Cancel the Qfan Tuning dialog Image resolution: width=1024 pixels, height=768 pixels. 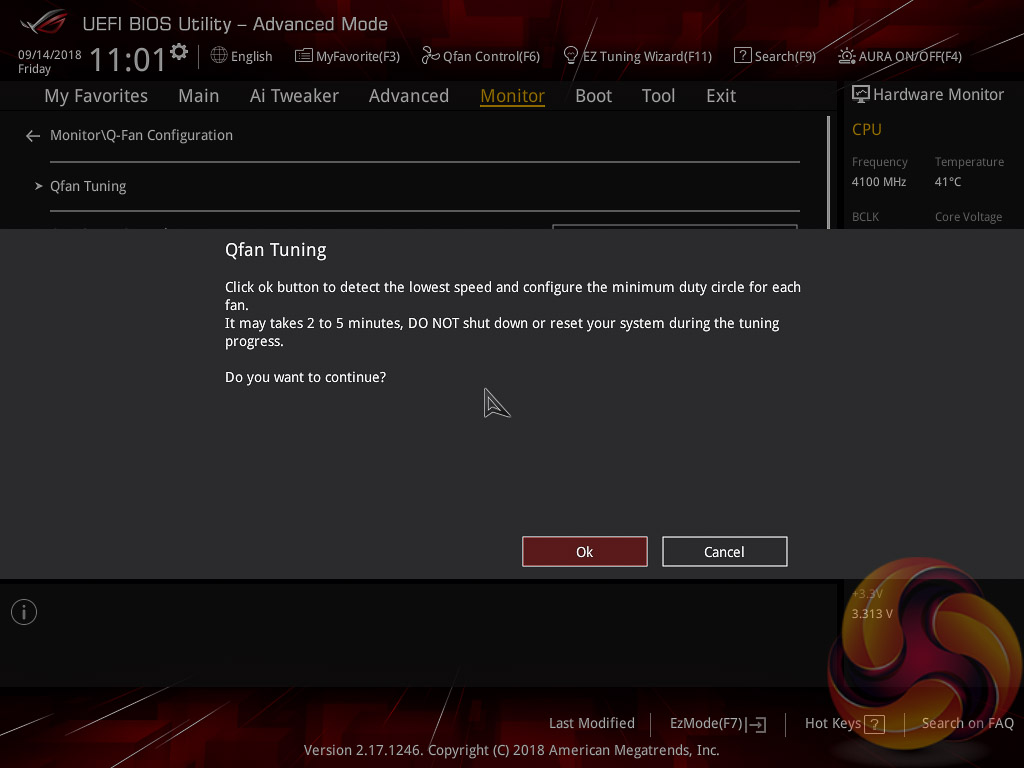[724, 552]
